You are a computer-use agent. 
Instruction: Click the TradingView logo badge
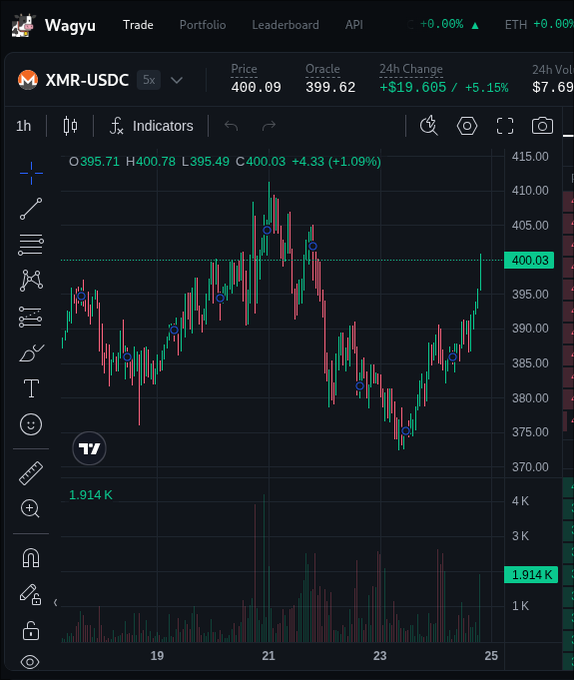click(x=89, y=448)
